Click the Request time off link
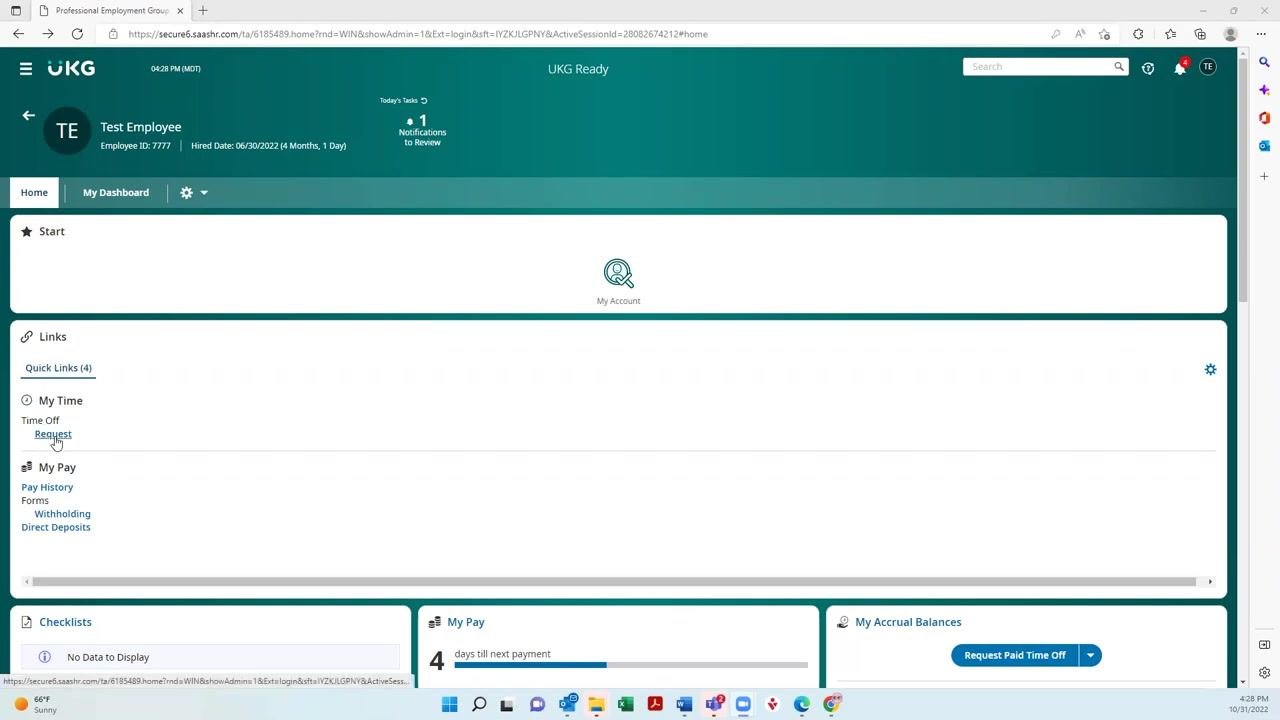The image size is (1280, 720). [x=53, y=434]
